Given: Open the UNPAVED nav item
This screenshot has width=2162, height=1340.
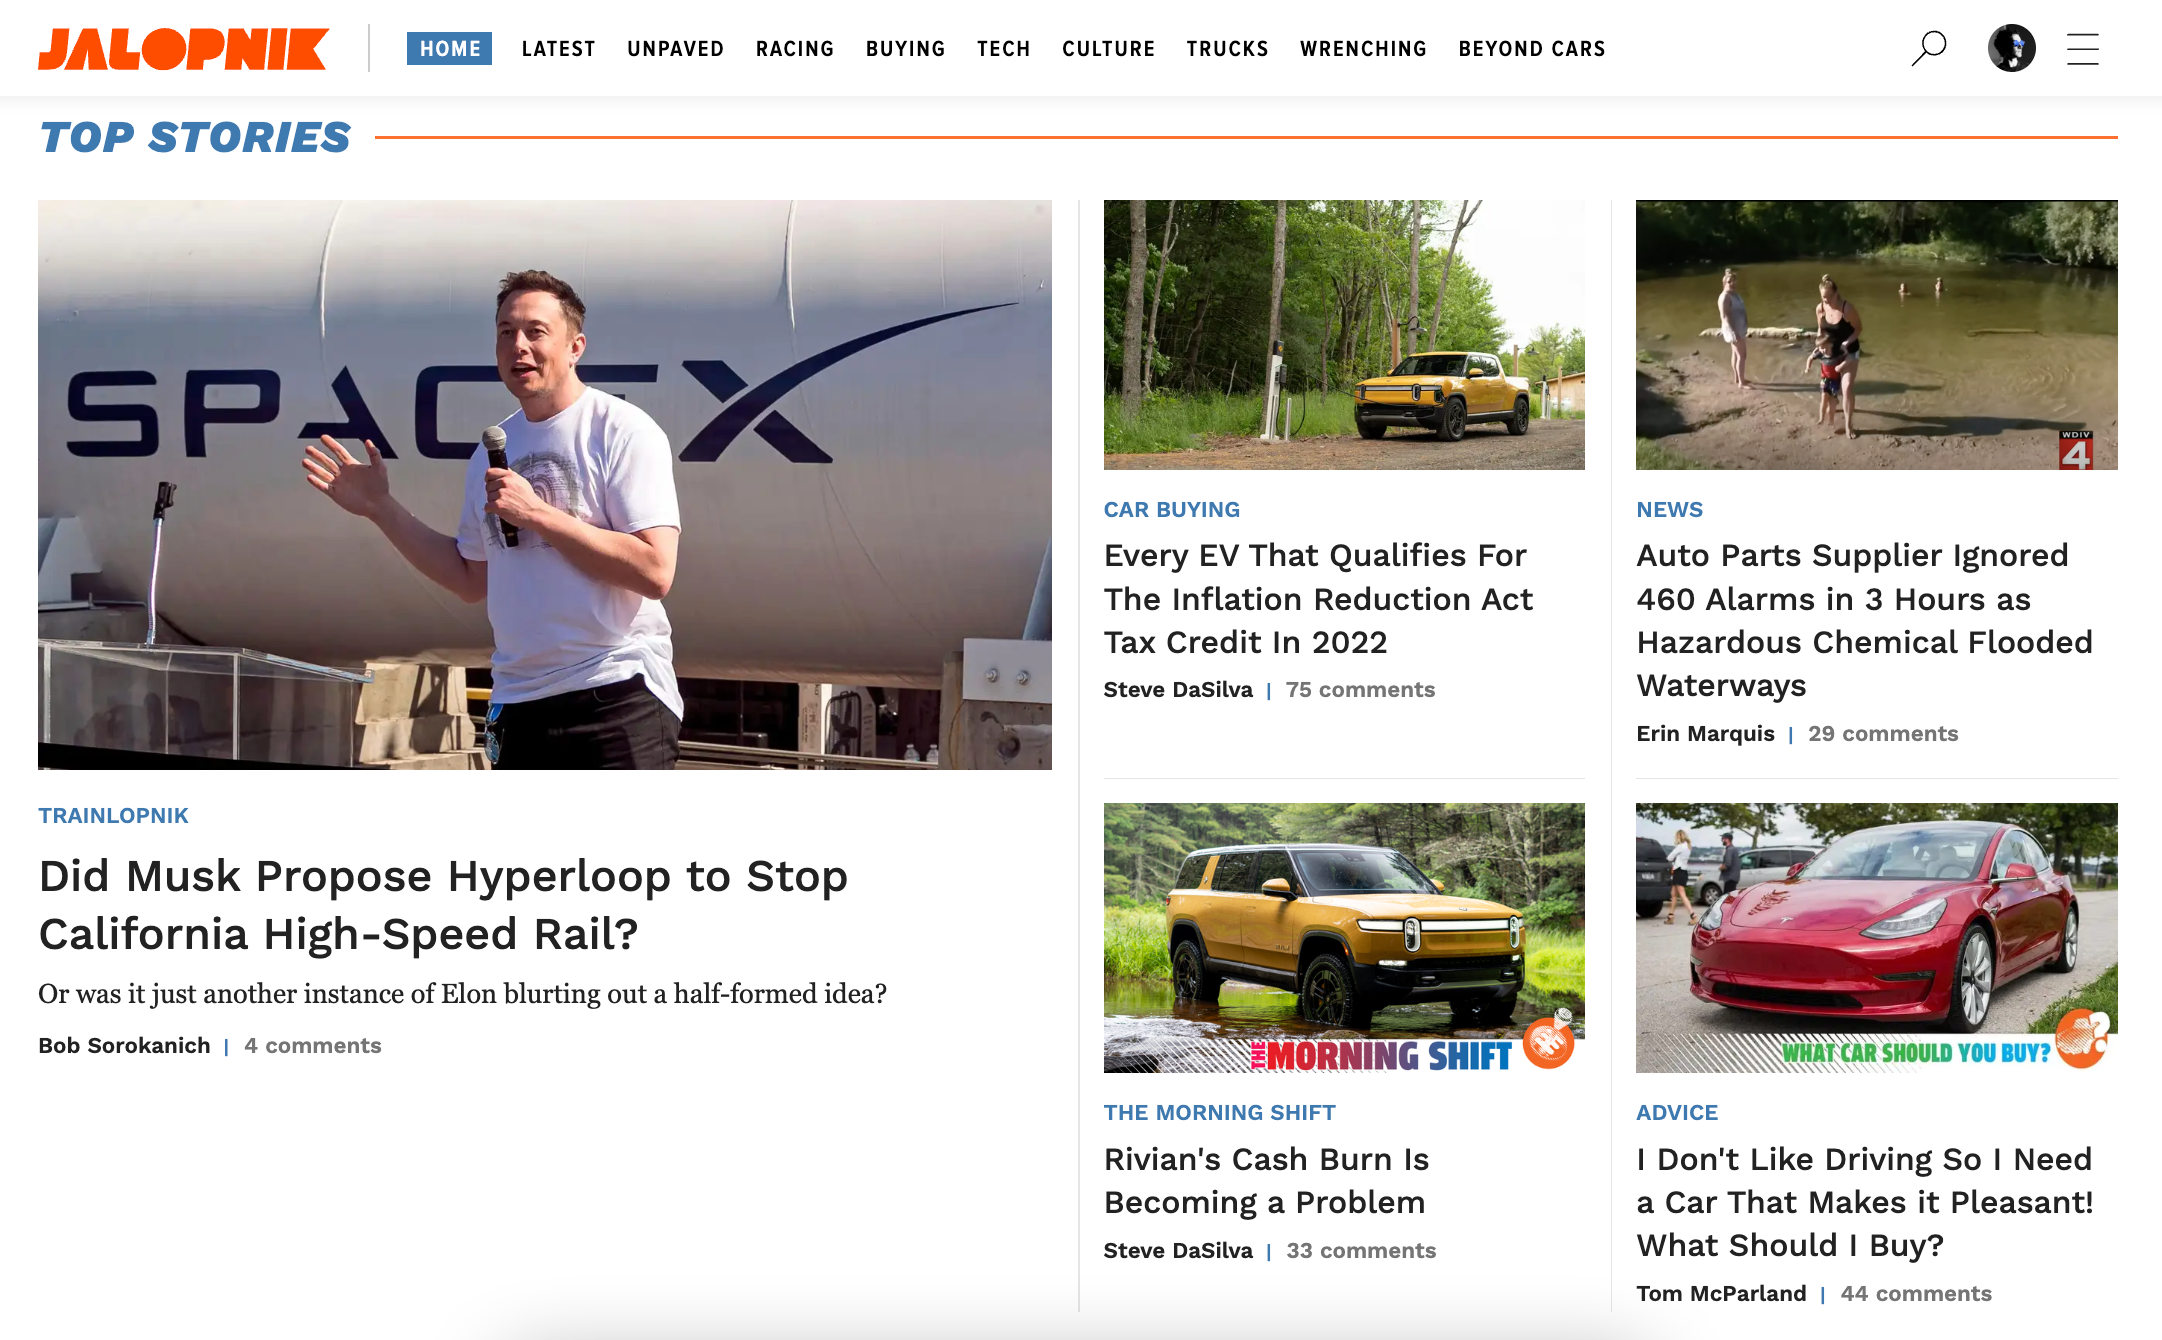Looking at the screenshot, I should [x=675, y=49].
